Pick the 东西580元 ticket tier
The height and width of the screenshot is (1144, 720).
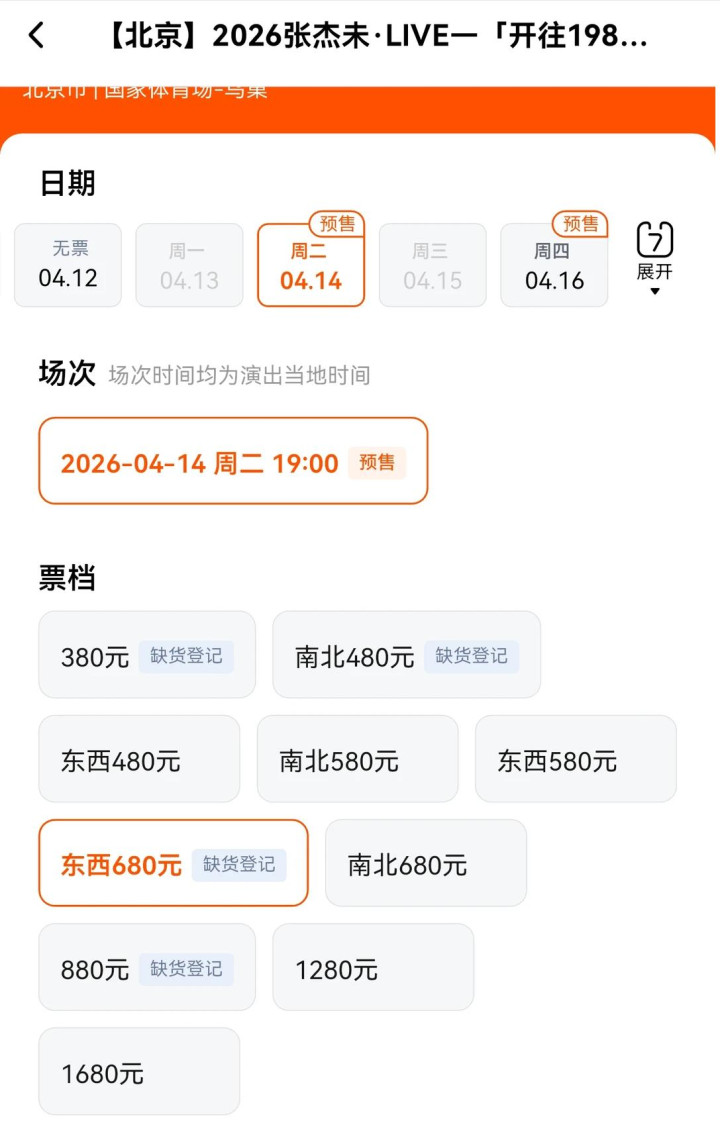click(x=575, y=759)
